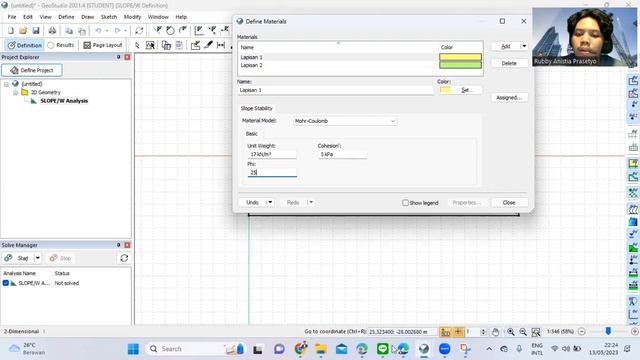Open the blue Zoom app on taskbar
The image size is (640, 360).
pos(444,349)
